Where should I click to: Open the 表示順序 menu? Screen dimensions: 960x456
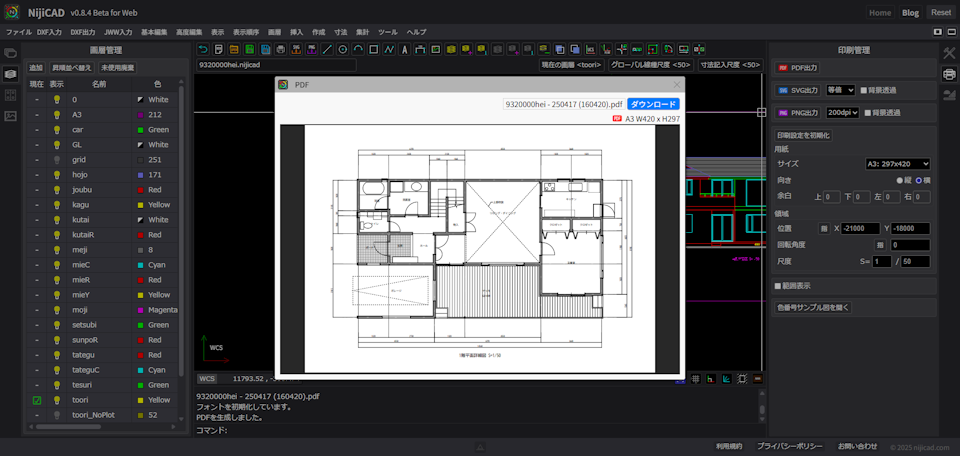246,32
